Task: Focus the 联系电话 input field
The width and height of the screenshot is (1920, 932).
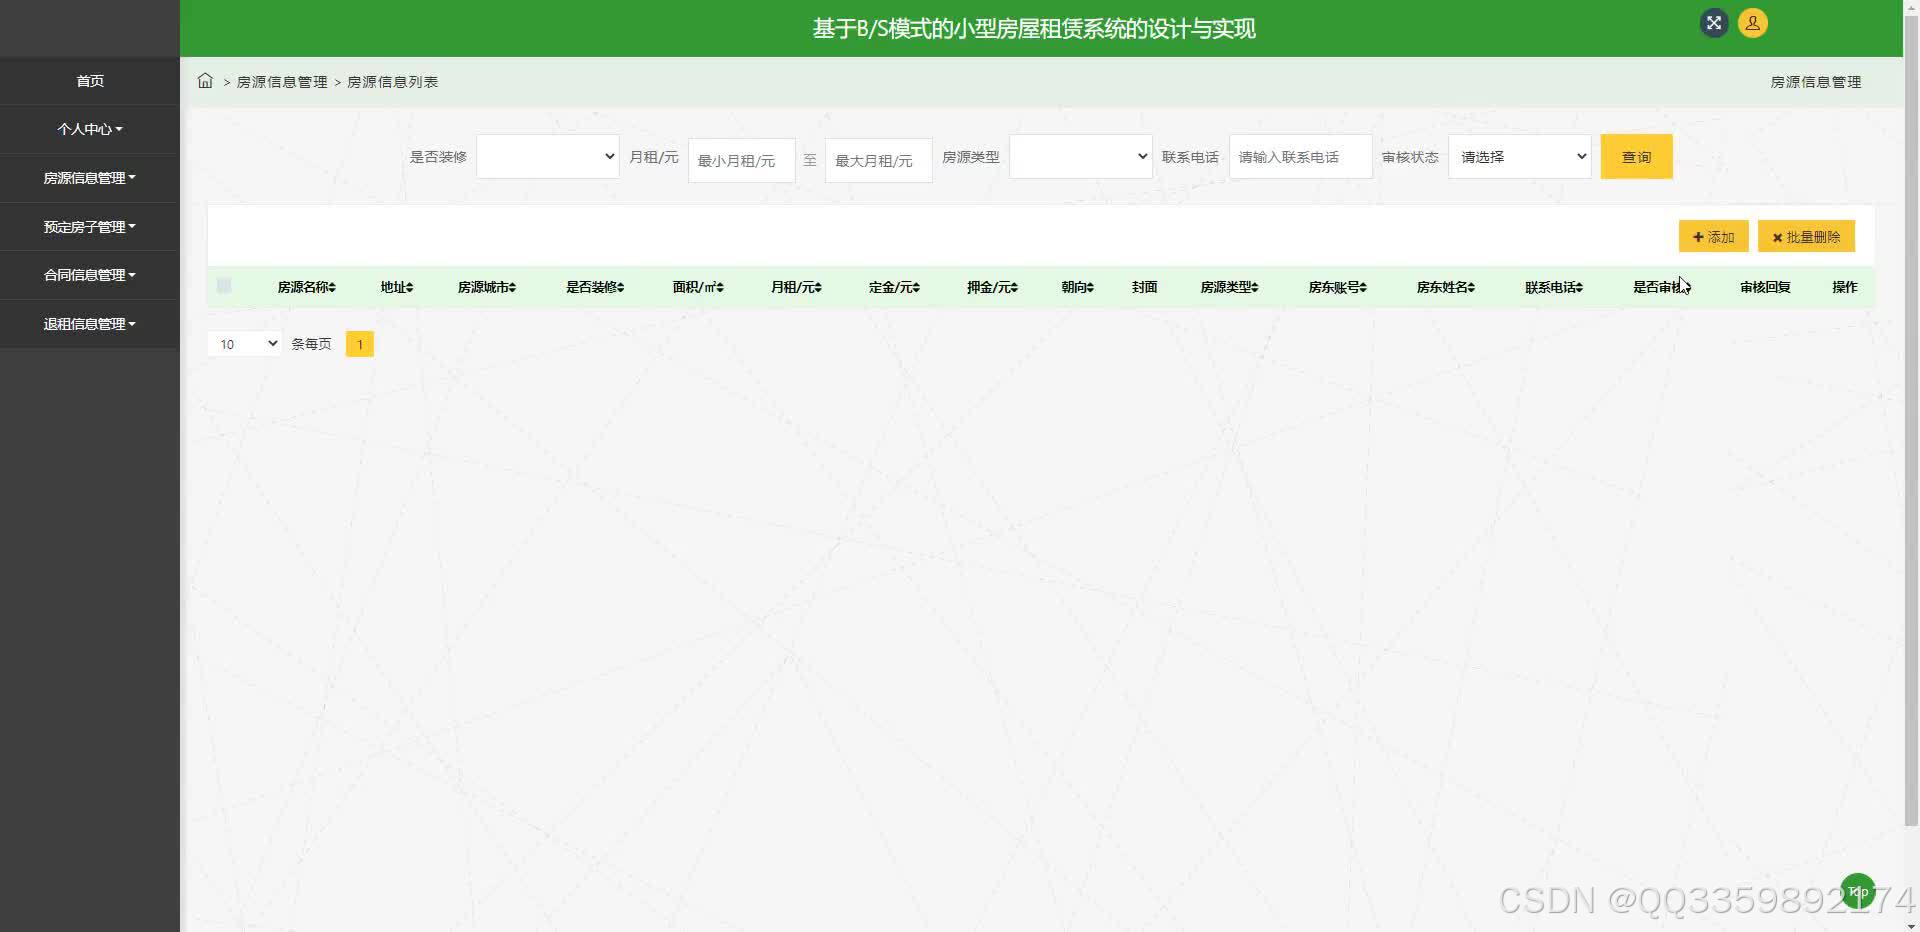Action: pyautogui.click(x=1301, y=156)
